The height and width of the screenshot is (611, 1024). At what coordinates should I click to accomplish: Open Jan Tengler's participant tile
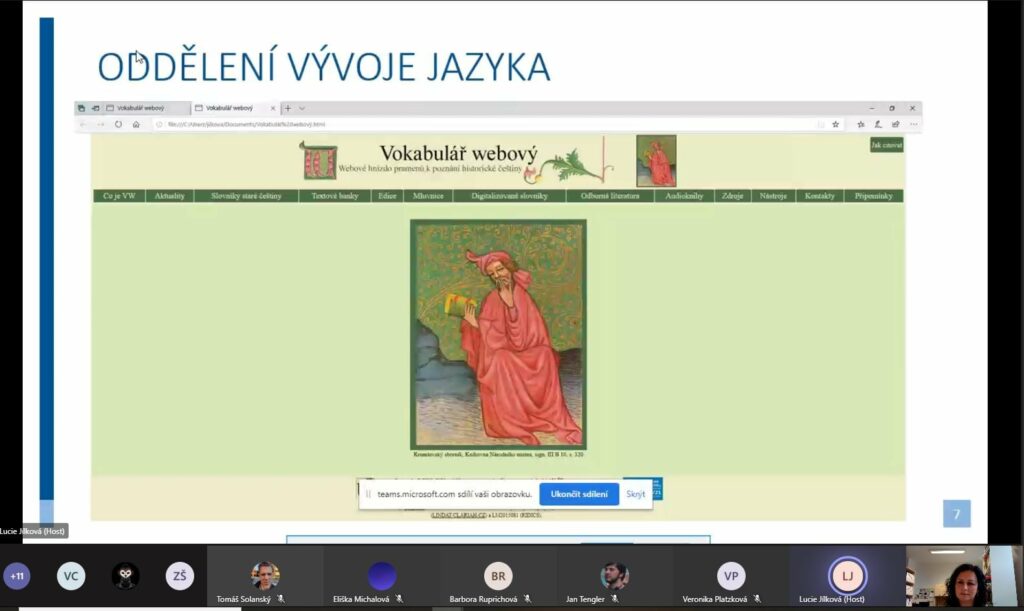click(615, 577)
